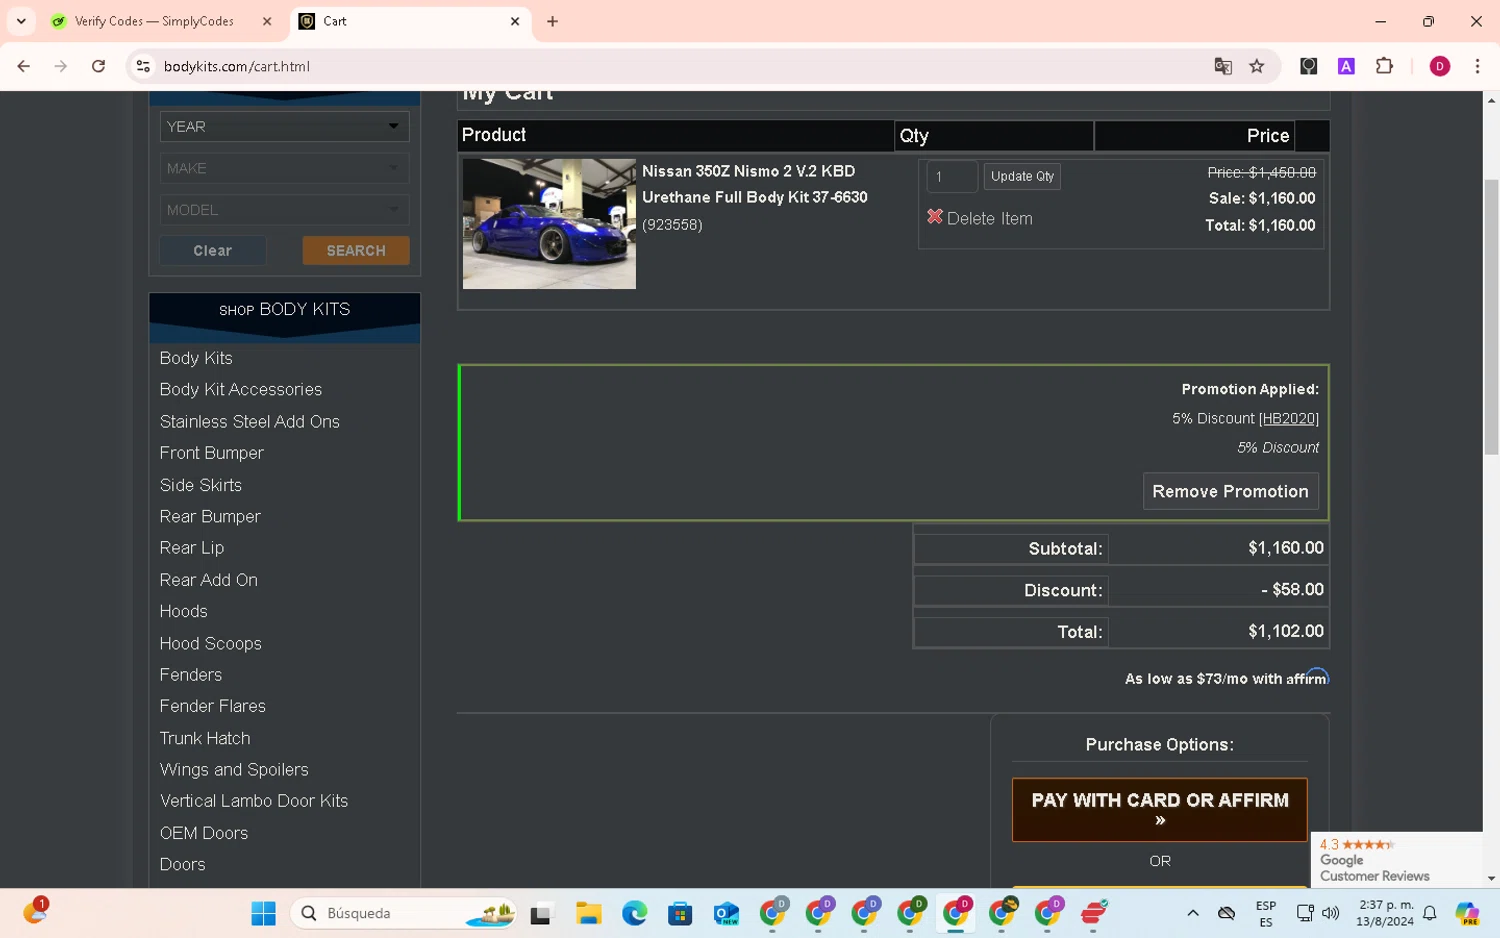Click the Update Qty button
This screenshot has height=938, width=1500.
[1022, 176]
